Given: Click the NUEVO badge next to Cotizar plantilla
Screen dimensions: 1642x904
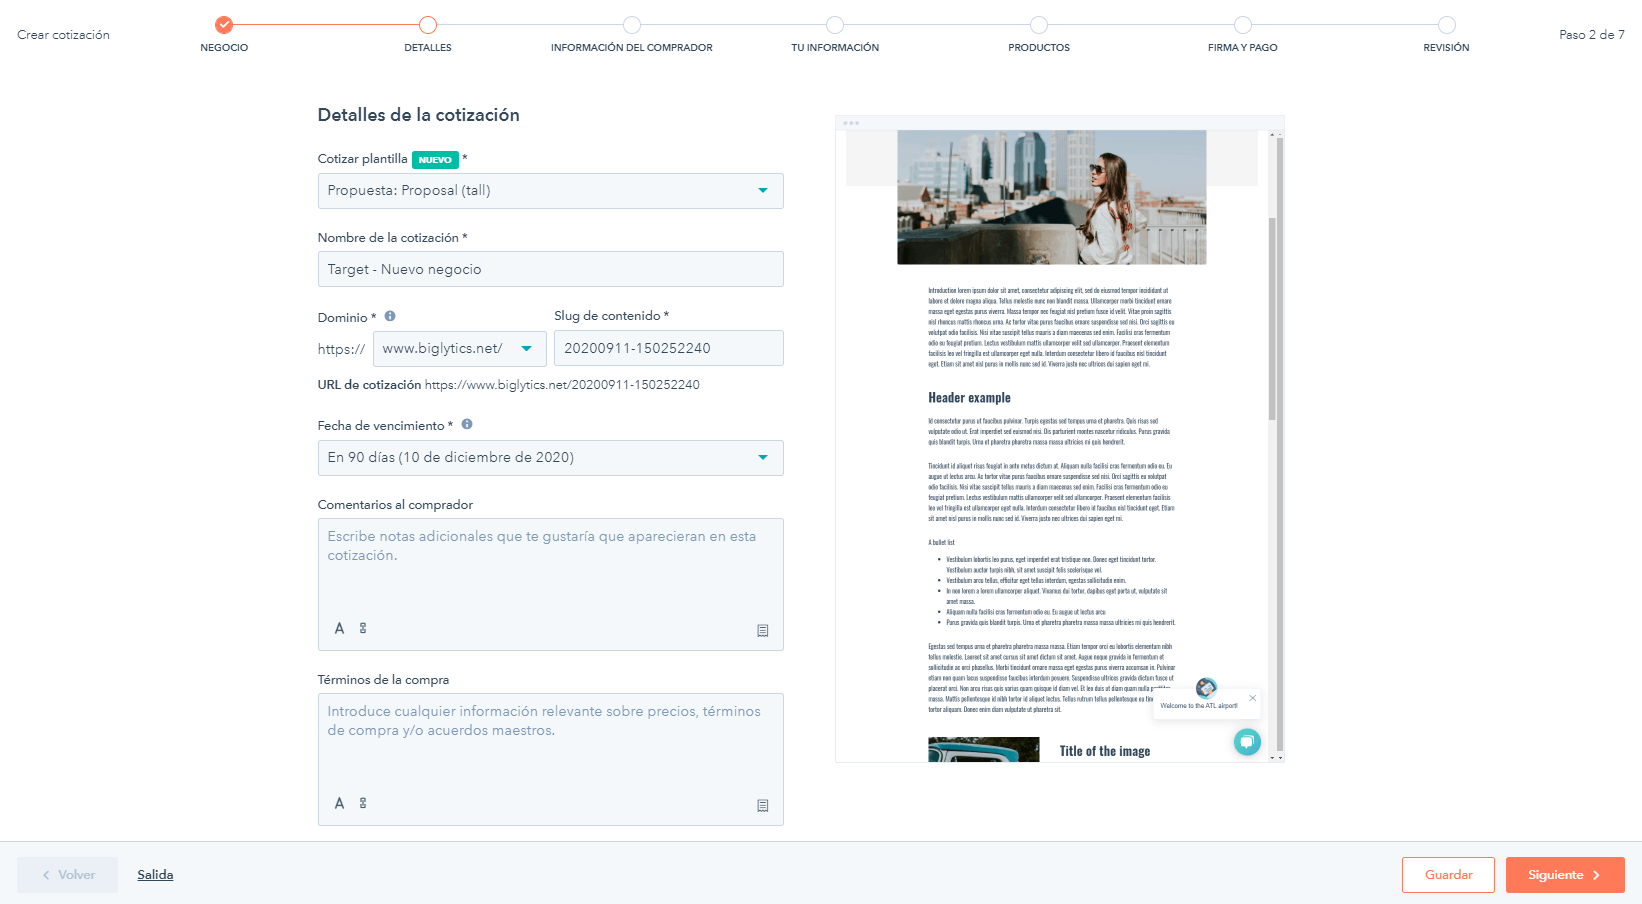Looking at the screenshot, I should click(x=435, y=160).
